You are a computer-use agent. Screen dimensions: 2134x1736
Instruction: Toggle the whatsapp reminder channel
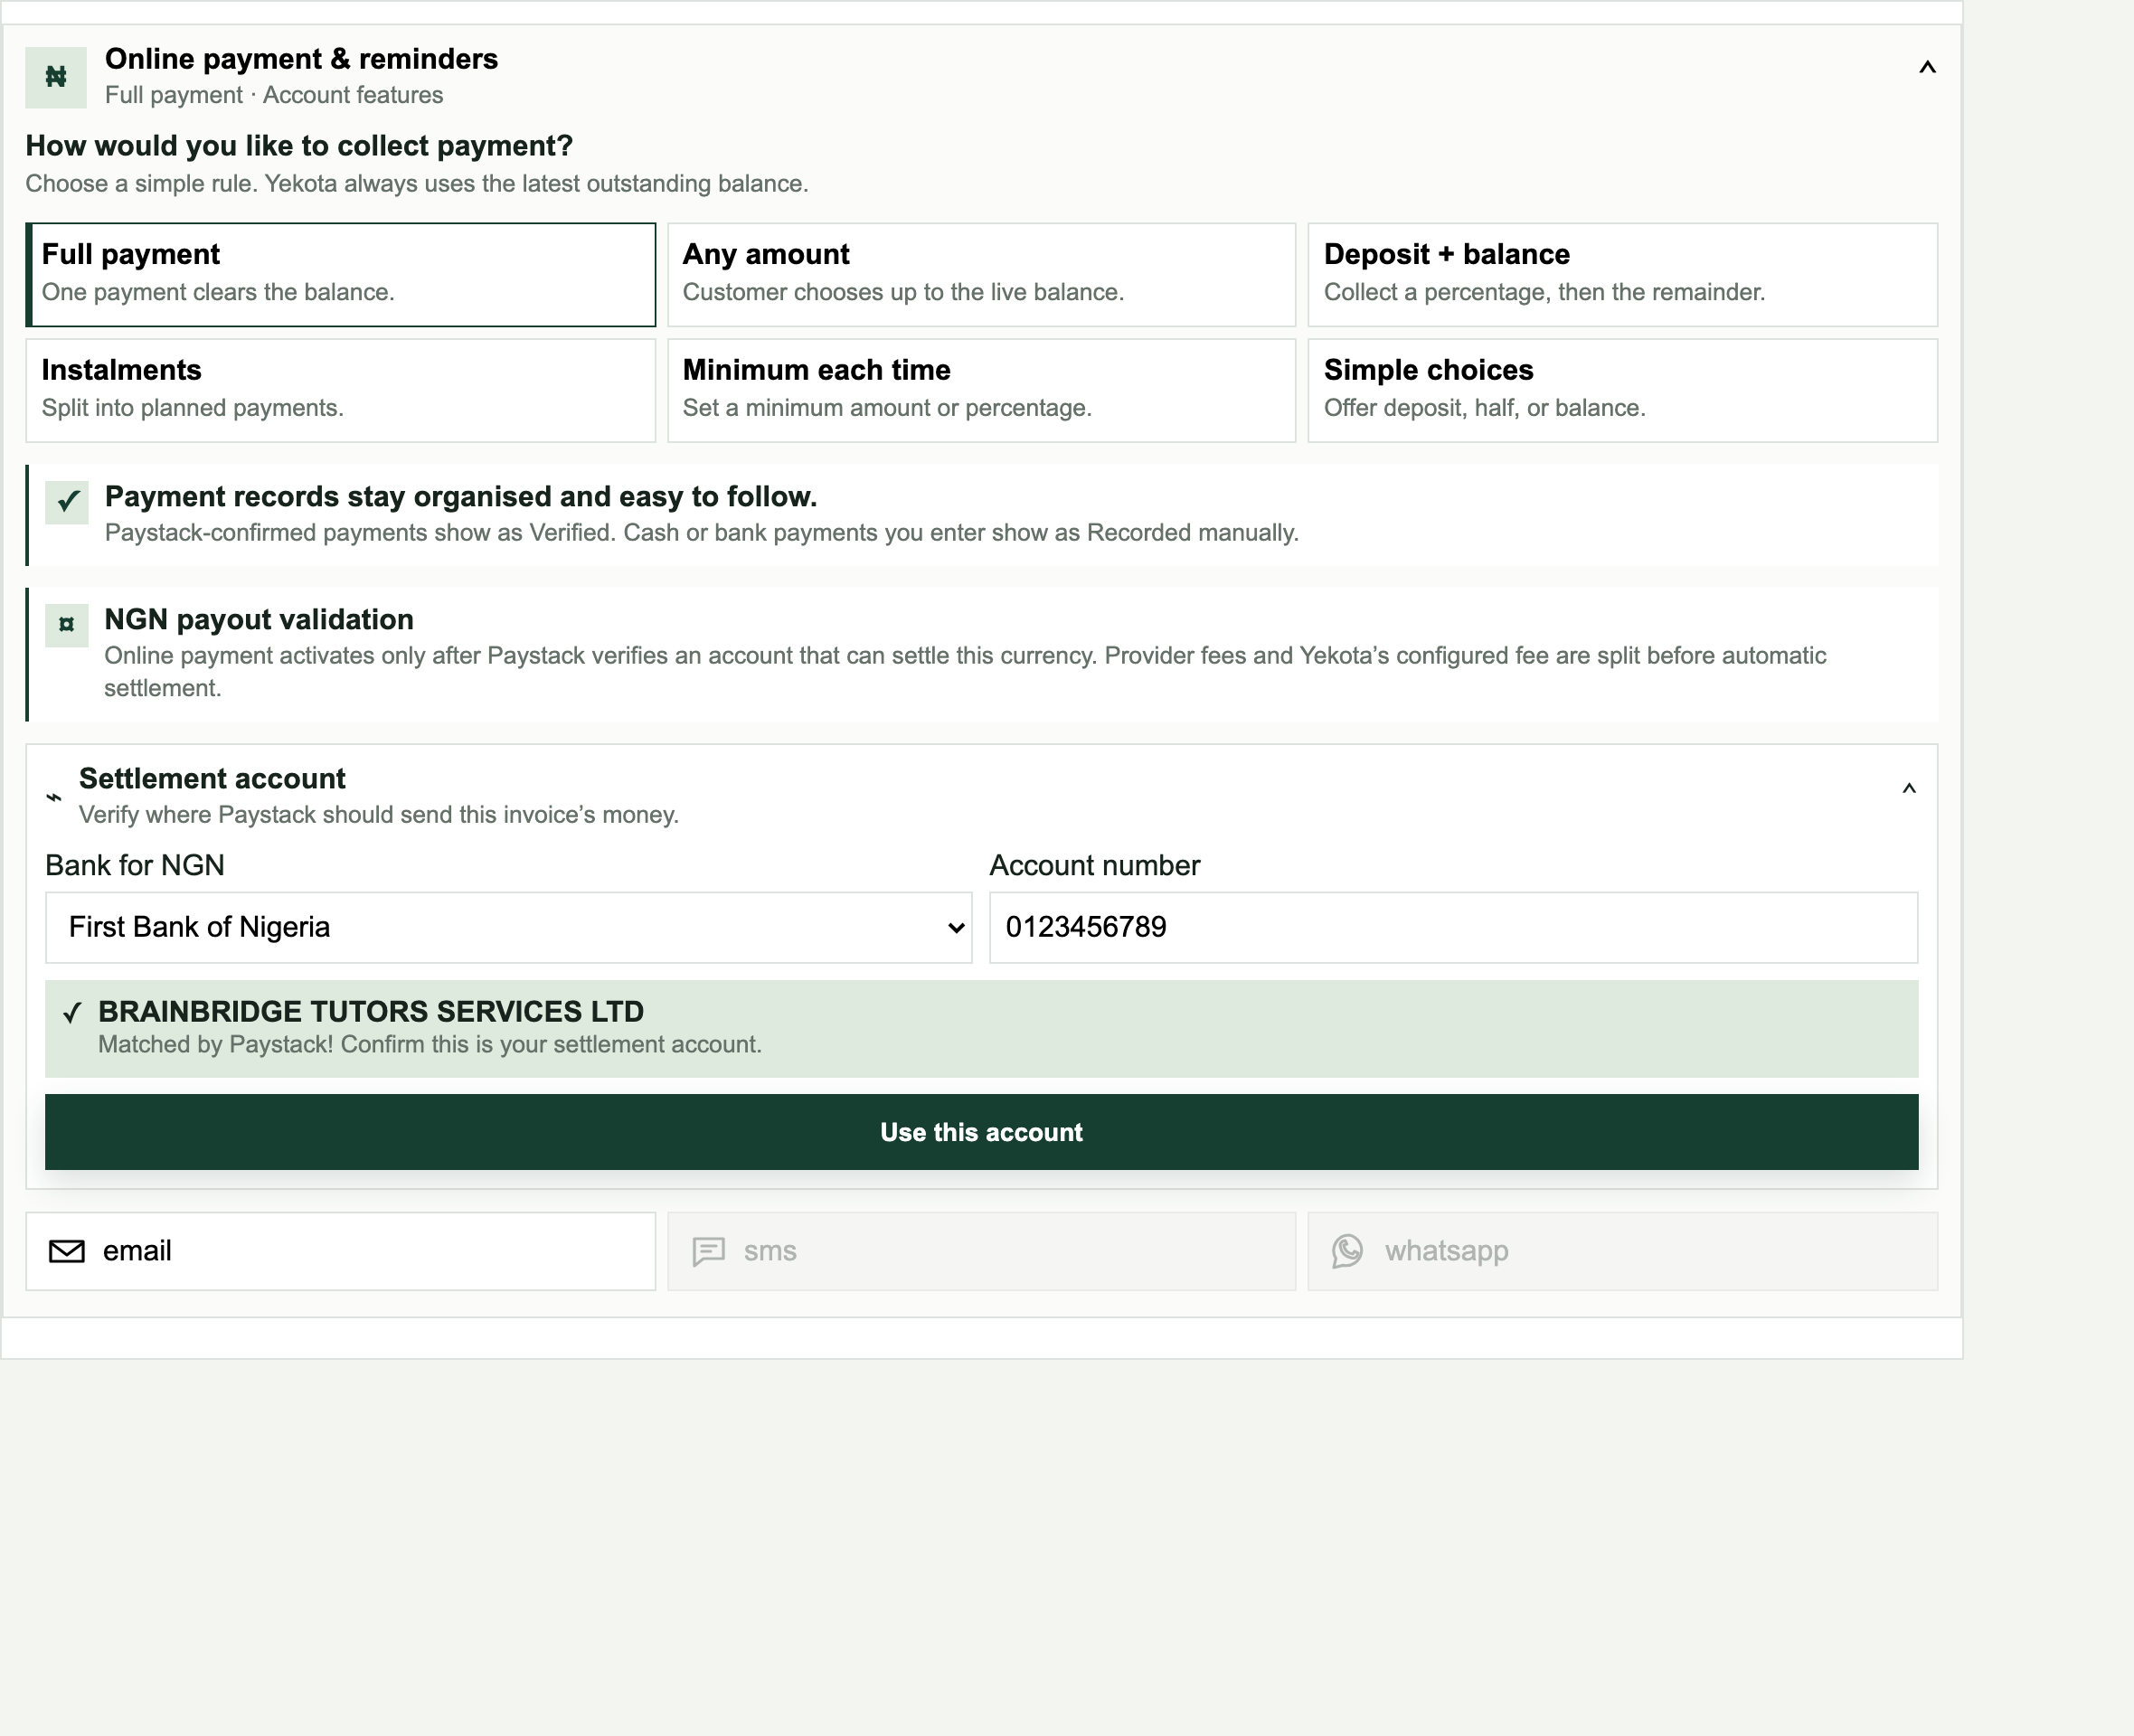(x=1622, y=1251)
